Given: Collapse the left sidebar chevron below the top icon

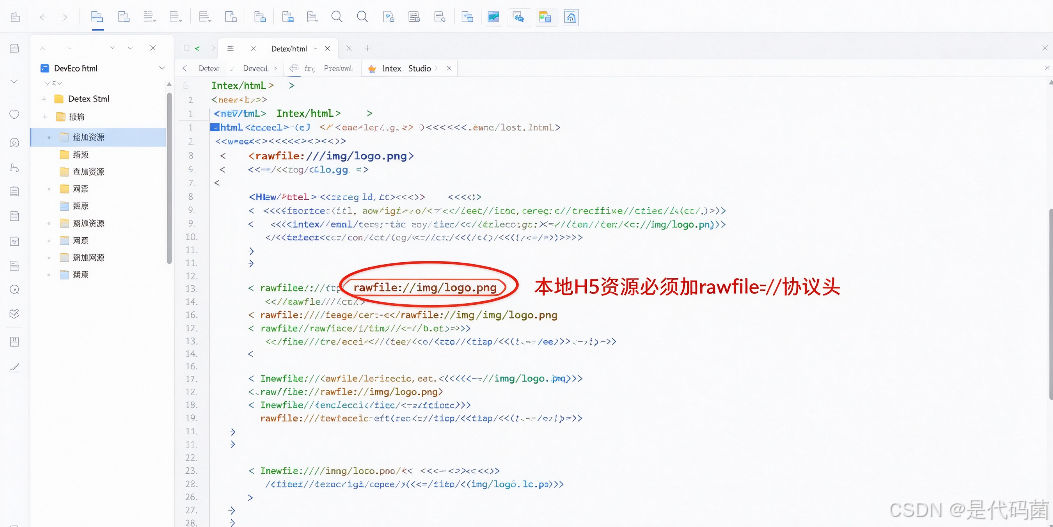Looking at the screenshot, I should click(14, 81).
